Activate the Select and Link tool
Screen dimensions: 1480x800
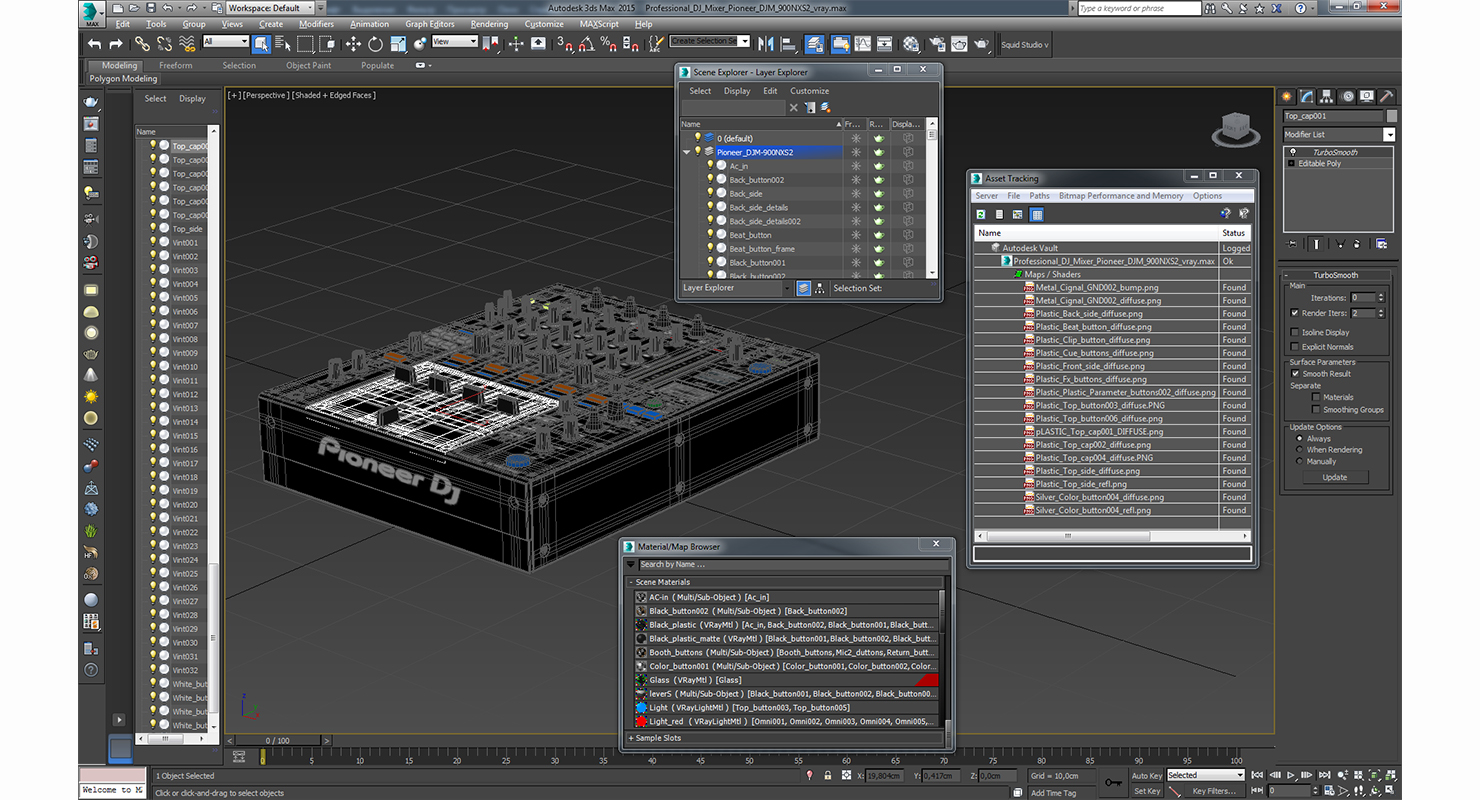coord(142,44)
